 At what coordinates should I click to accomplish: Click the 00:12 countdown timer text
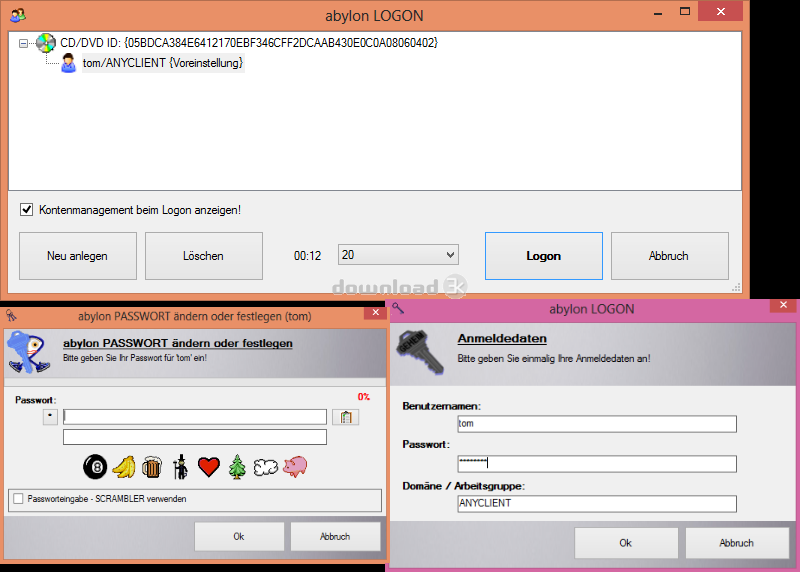[307, 256]
